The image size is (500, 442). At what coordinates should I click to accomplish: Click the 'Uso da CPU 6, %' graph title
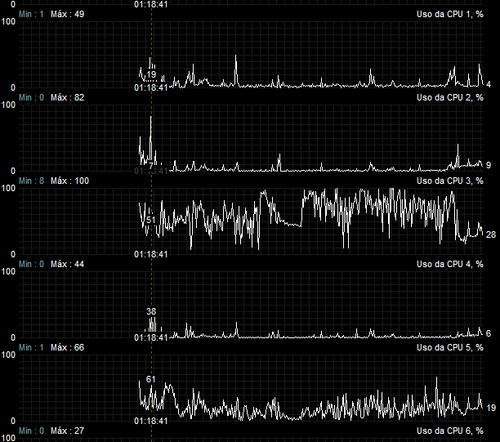click(x=450, y=431)
